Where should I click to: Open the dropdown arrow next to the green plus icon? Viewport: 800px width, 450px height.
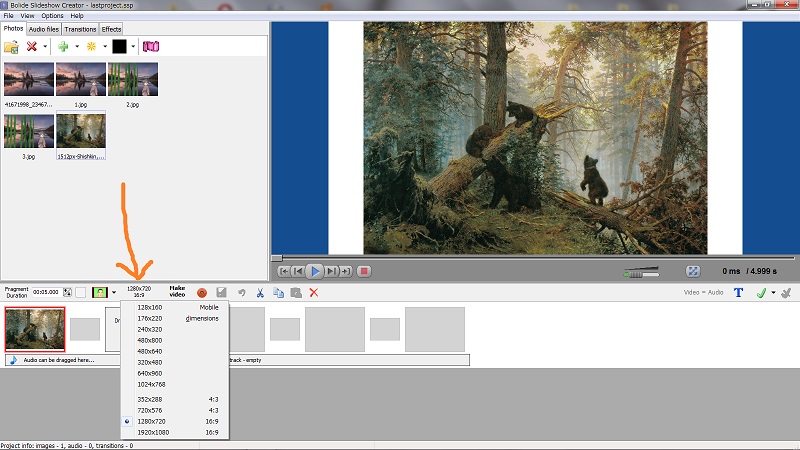[77, 46]
